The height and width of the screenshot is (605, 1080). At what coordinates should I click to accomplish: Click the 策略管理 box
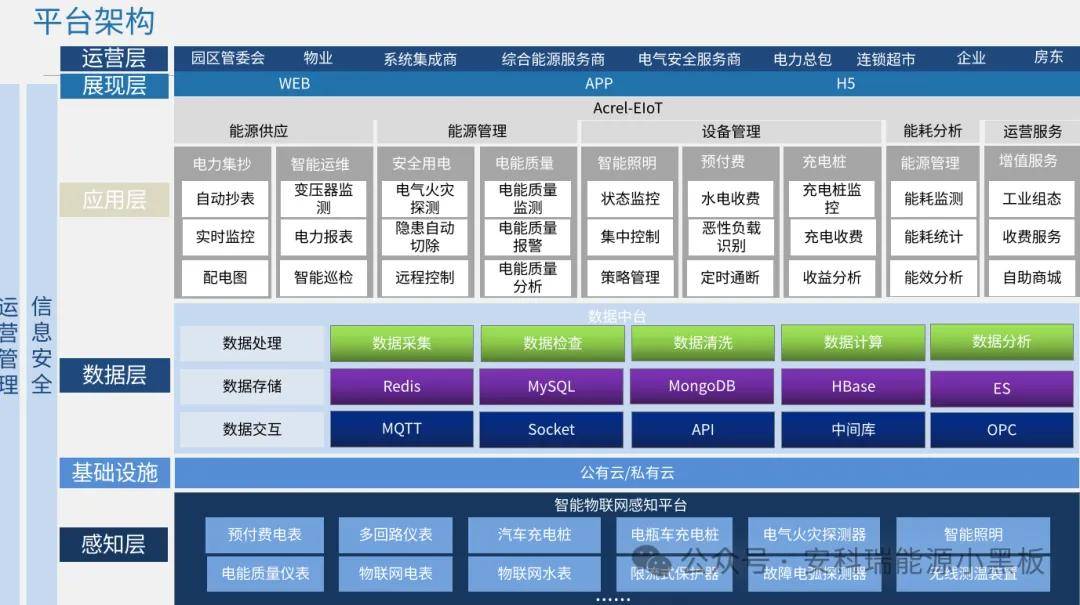[x=630, y=277]
